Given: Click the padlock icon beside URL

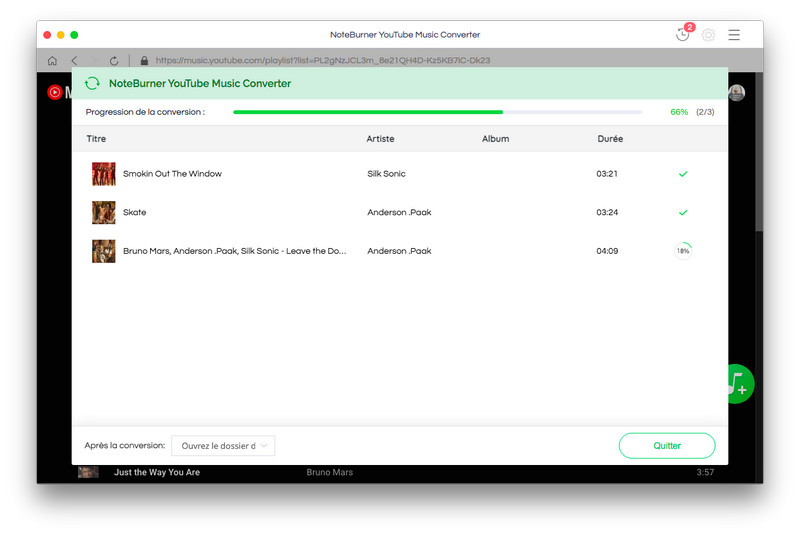Looking at the screenshot, I should point(144,61).
